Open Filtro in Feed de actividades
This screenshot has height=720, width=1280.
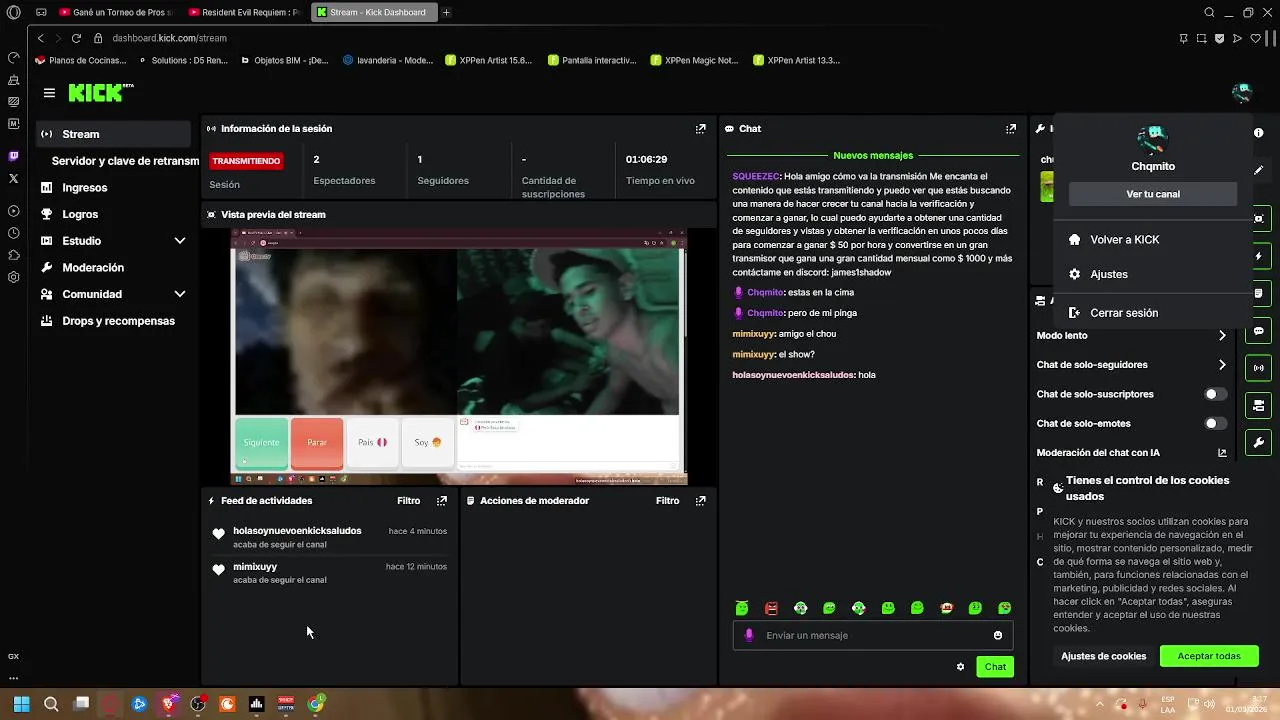click(408, 500)
